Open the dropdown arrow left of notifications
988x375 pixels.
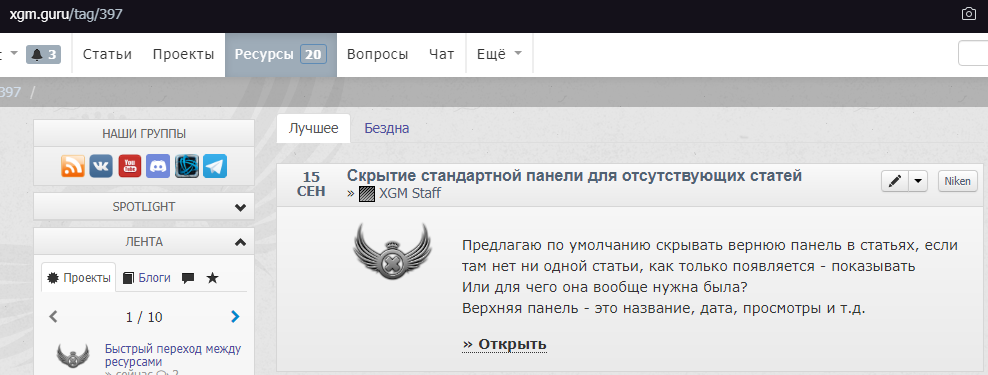pos(13,55)
